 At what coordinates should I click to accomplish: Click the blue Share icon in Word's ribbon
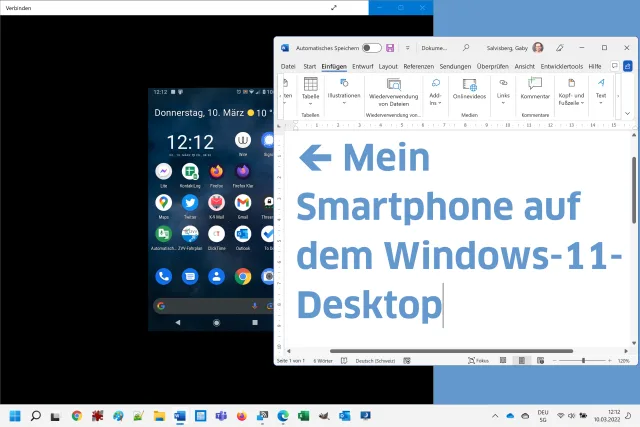[628, 66]
